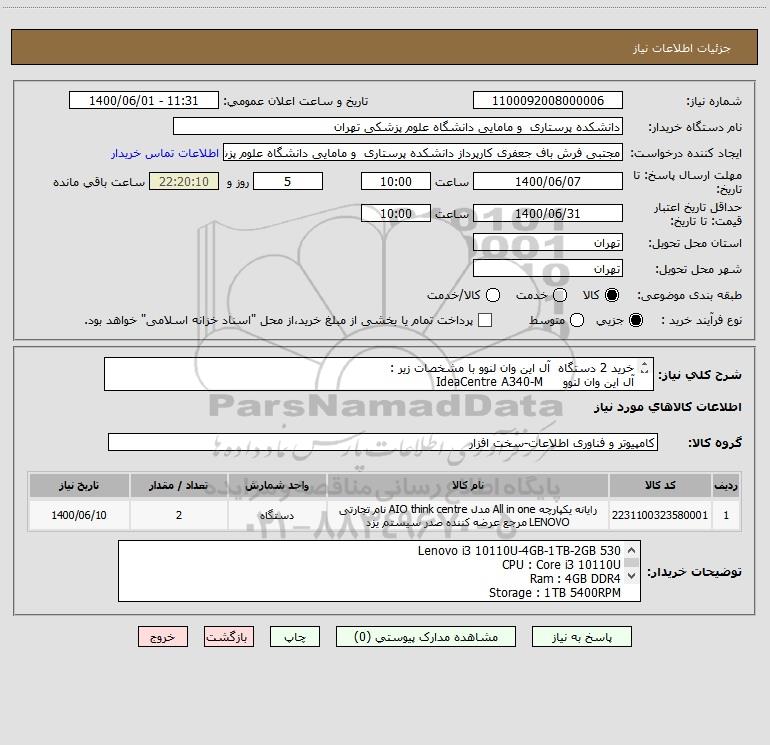The width and height of the screenshot is (770, 745).
Task: Click product code 2231100323580001 cell
Action: tap(660, 515)
